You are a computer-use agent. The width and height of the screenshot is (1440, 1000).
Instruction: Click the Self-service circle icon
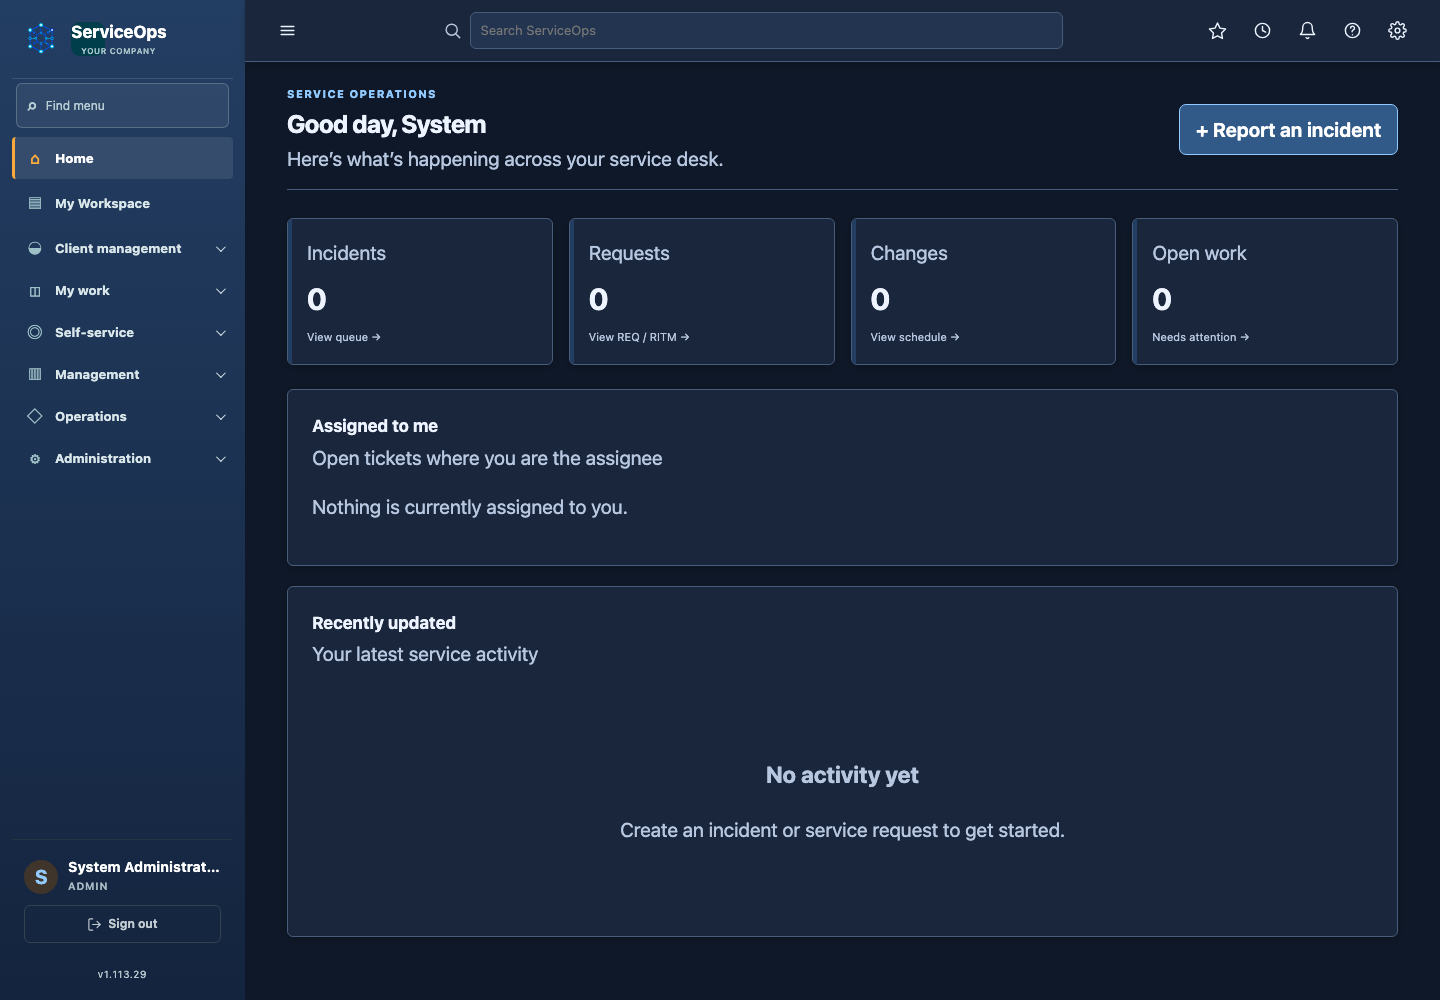35,332
